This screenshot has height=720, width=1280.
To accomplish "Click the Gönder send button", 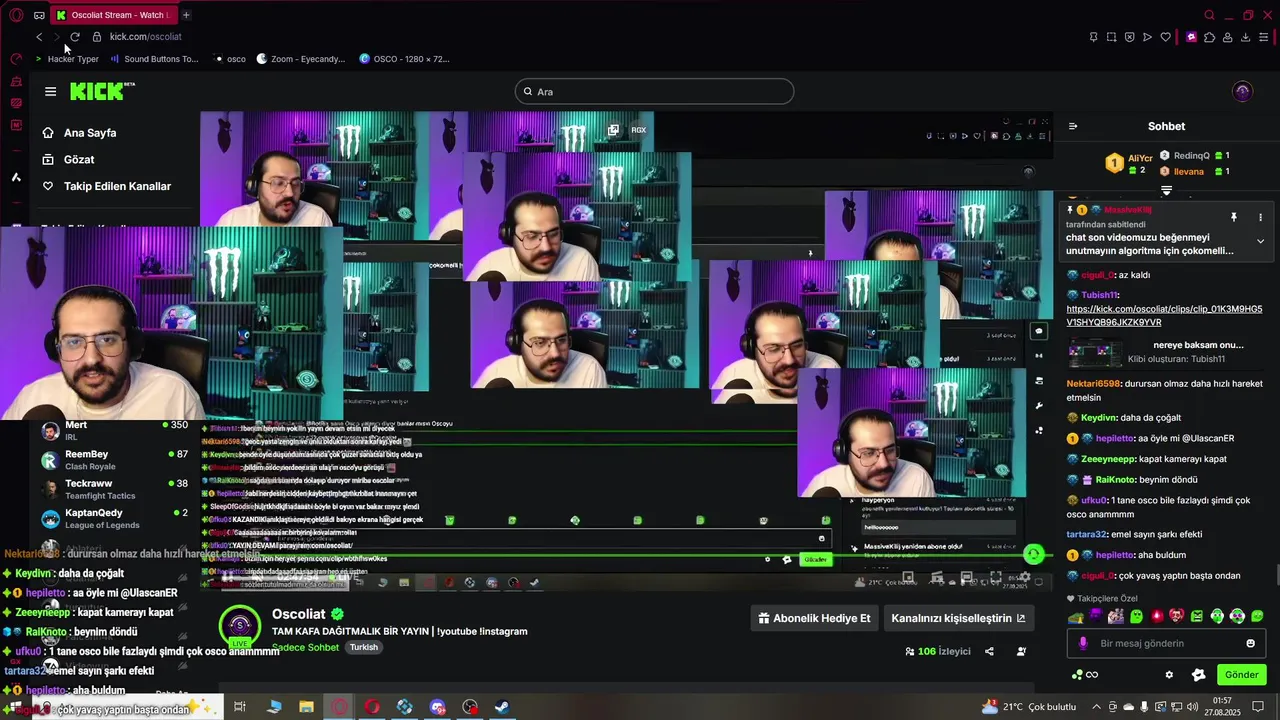I will pos(1241,675).
